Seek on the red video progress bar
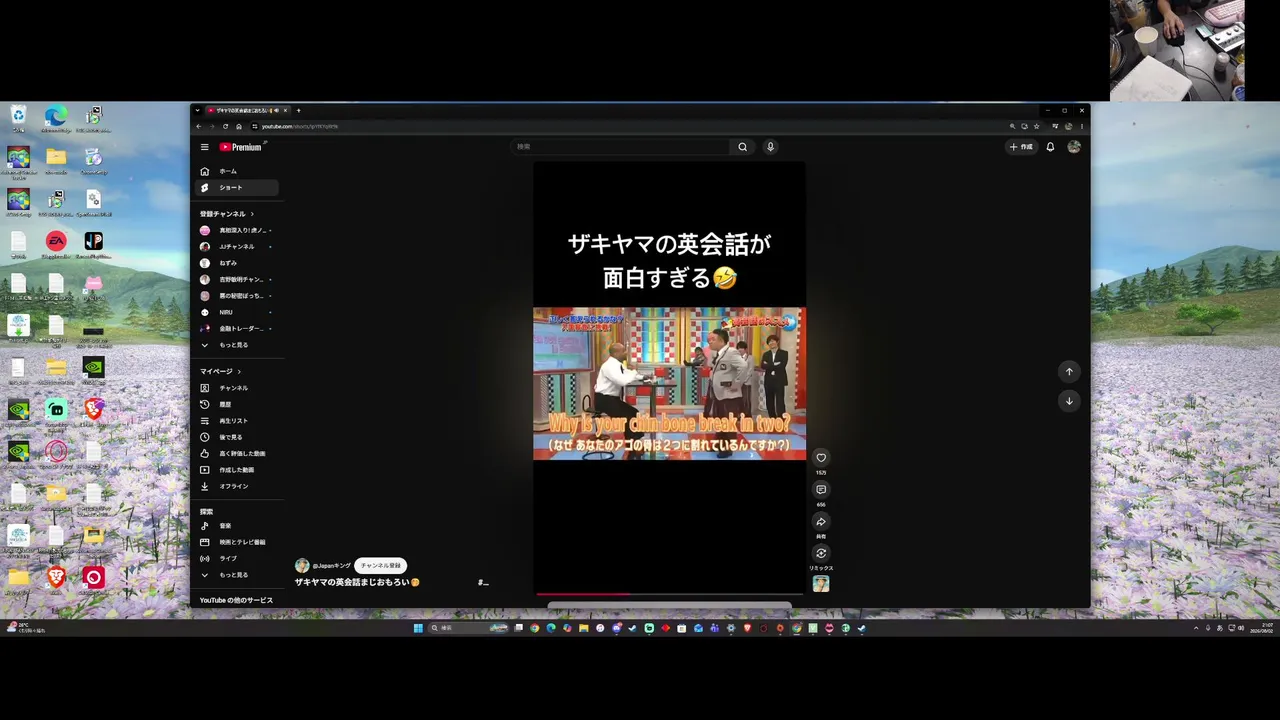The width and height of the screenshot is (1280, 720). (669, 594)
